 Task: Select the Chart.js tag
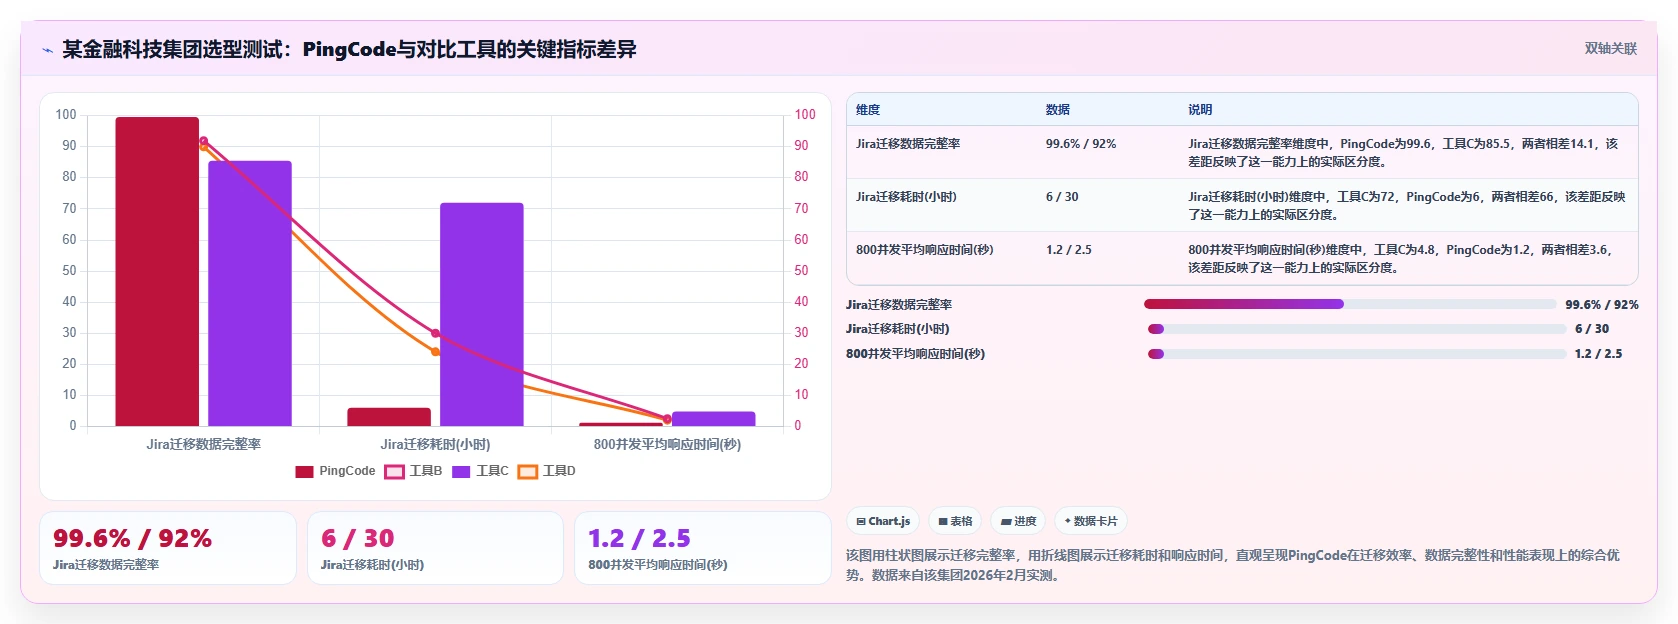883,521
